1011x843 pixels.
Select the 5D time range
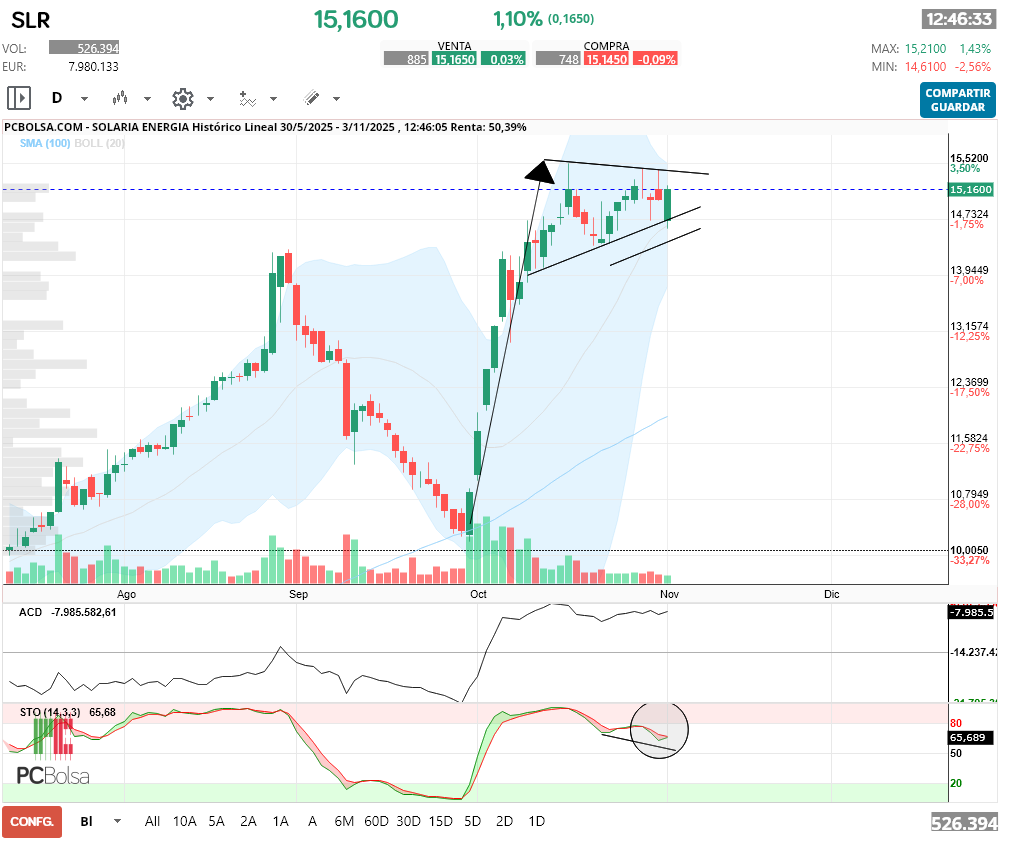click(x=473, y=821)
